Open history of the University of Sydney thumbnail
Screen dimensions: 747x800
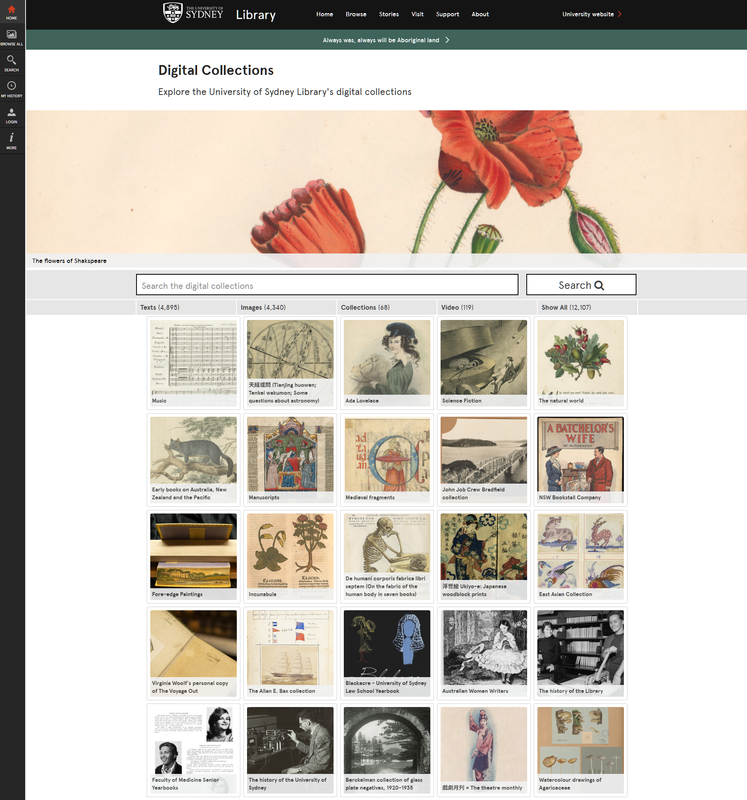click(290, 750)
